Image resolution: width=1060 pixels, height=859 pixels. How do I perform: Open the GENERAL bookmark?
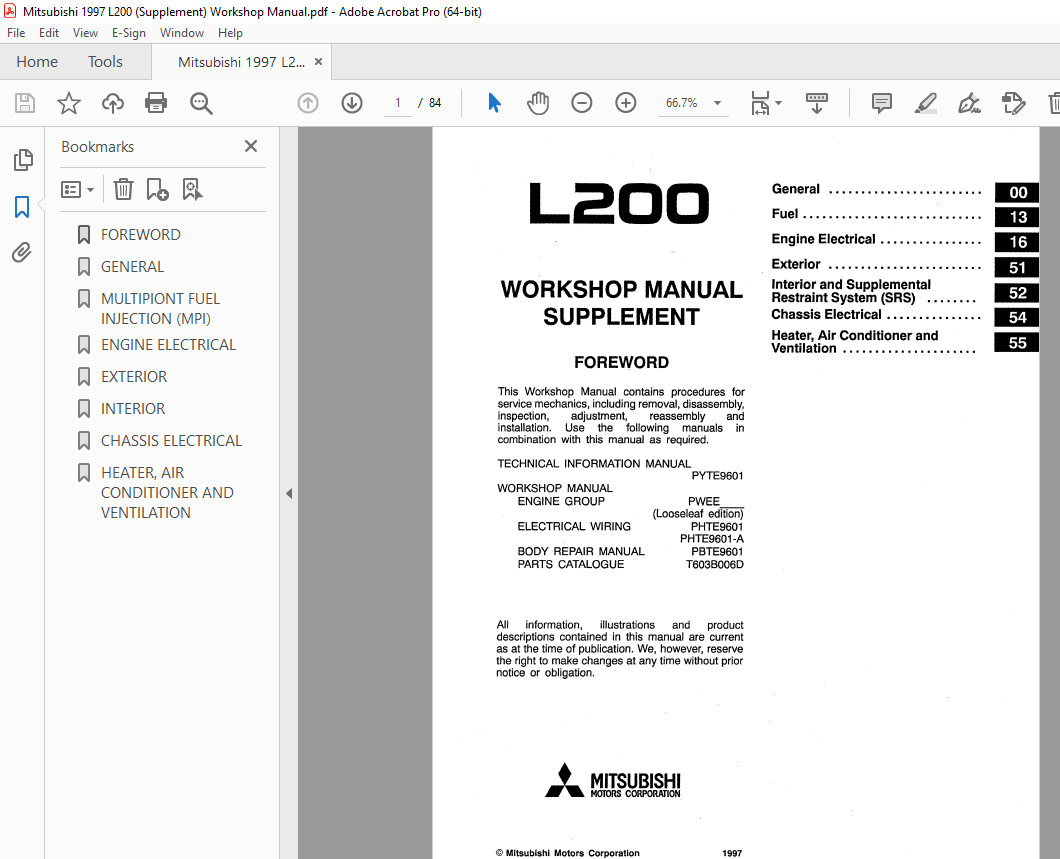(132, 266)
